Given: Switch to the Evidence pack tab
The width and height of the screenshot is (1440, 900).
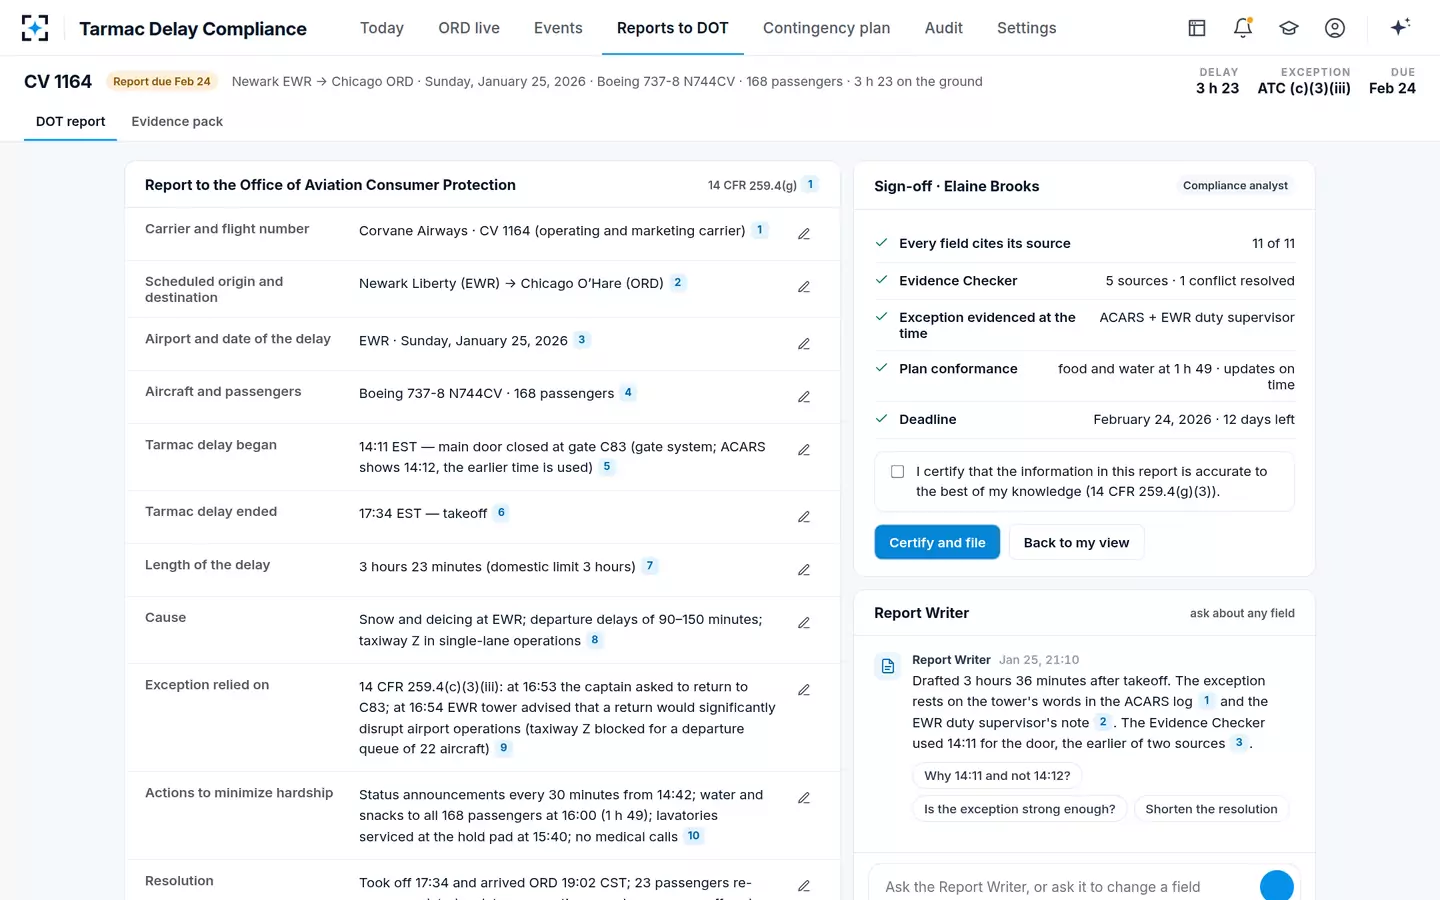Looking at the screenshot, I should point(177,122).
